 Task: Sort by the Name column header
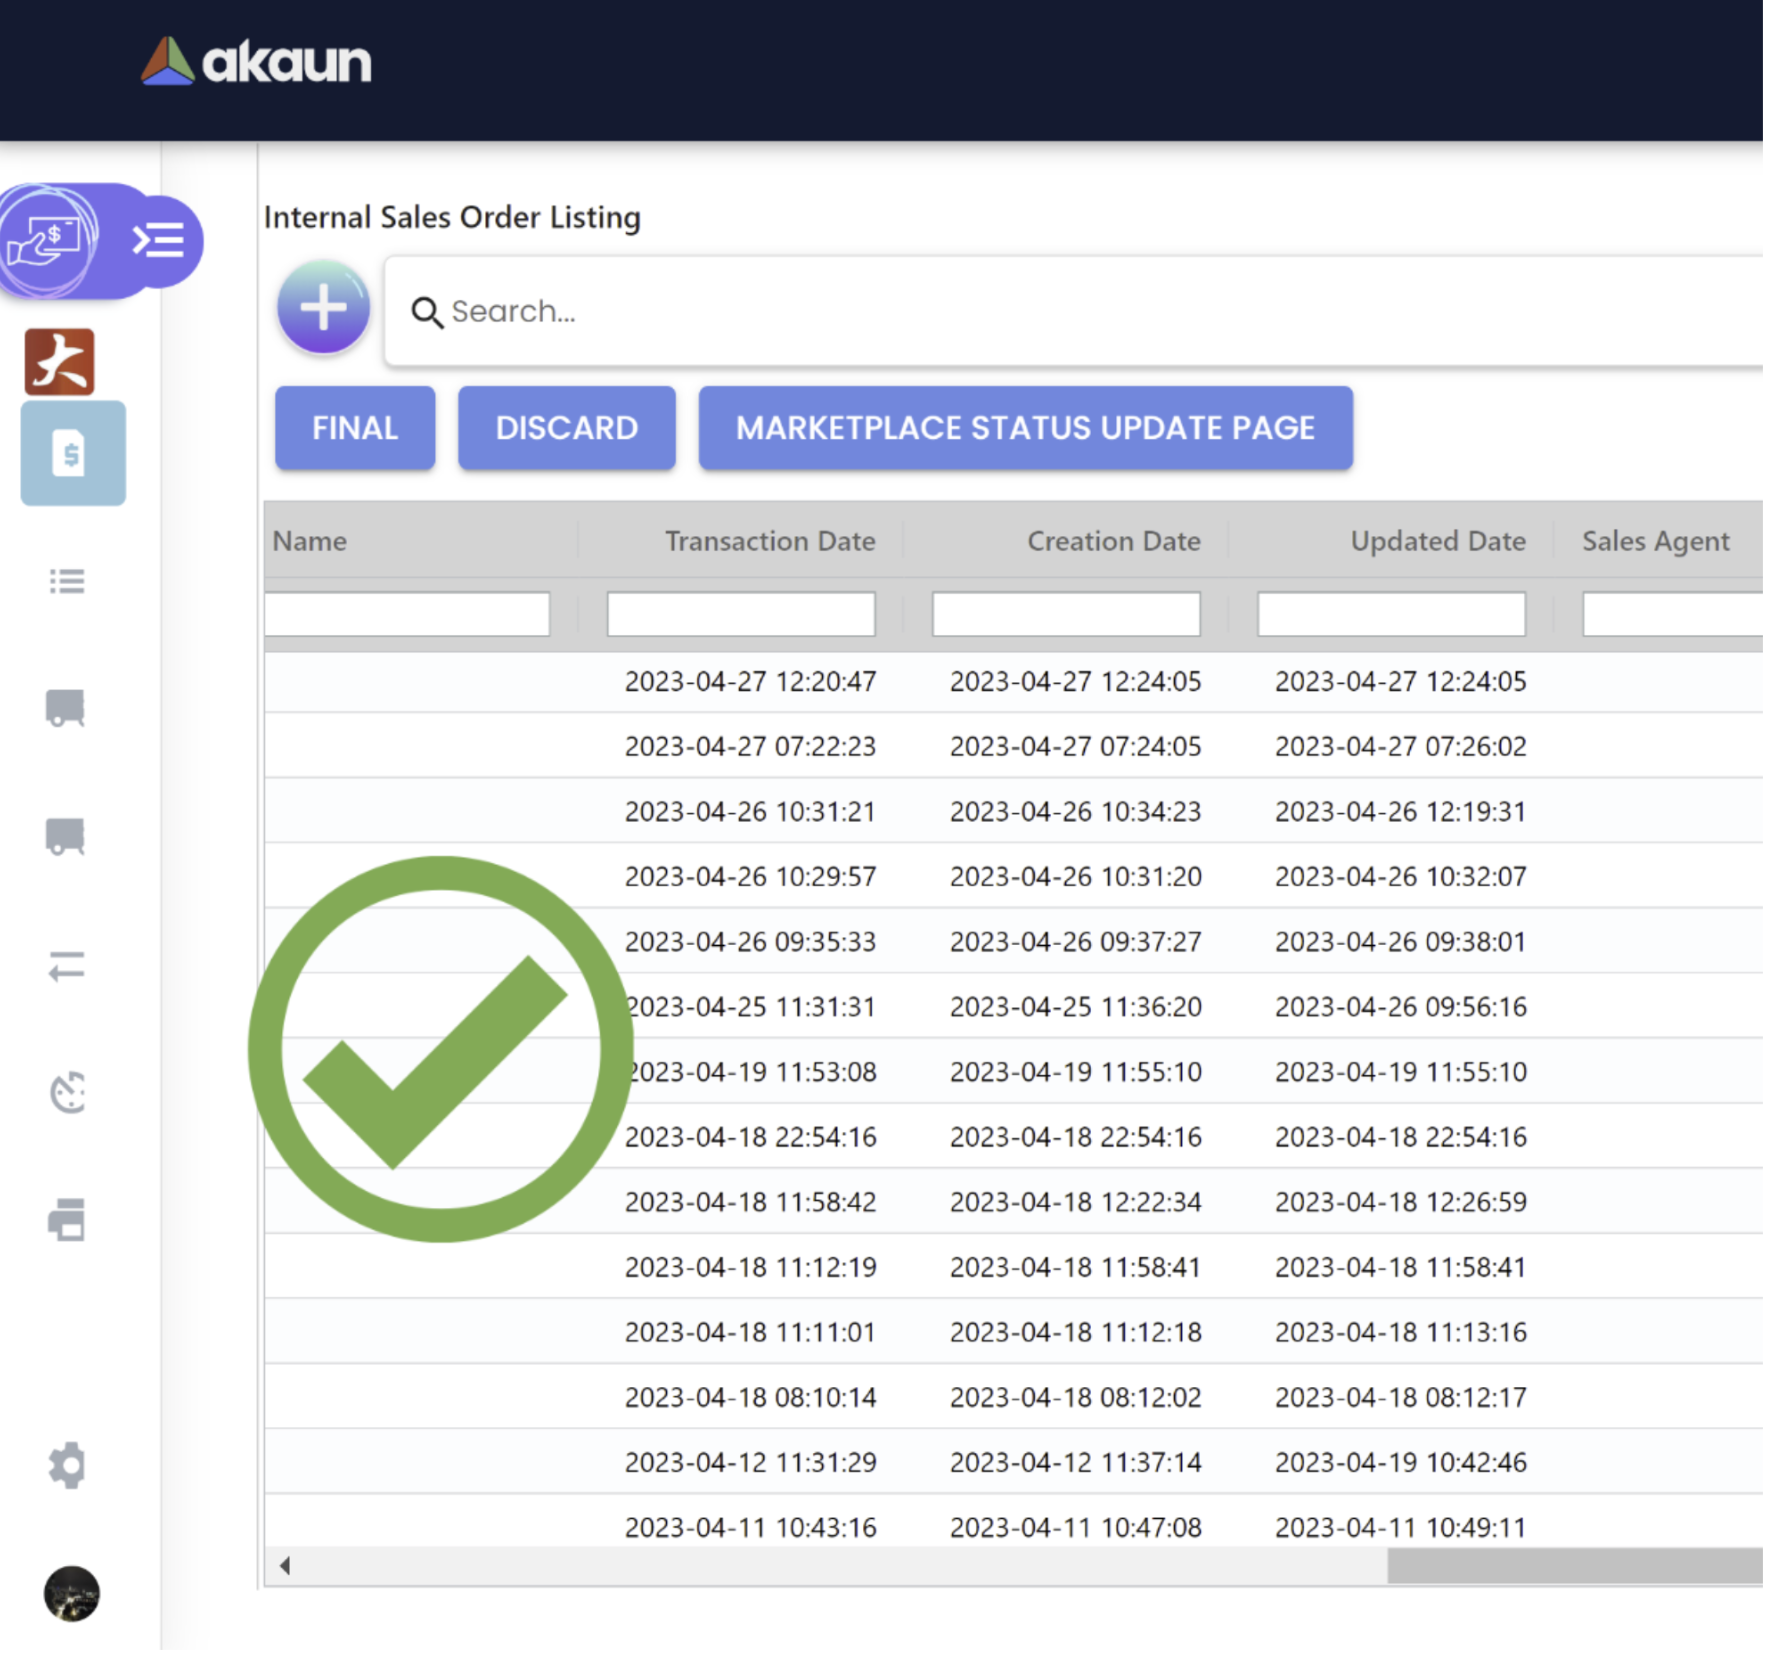pos(310,541)
